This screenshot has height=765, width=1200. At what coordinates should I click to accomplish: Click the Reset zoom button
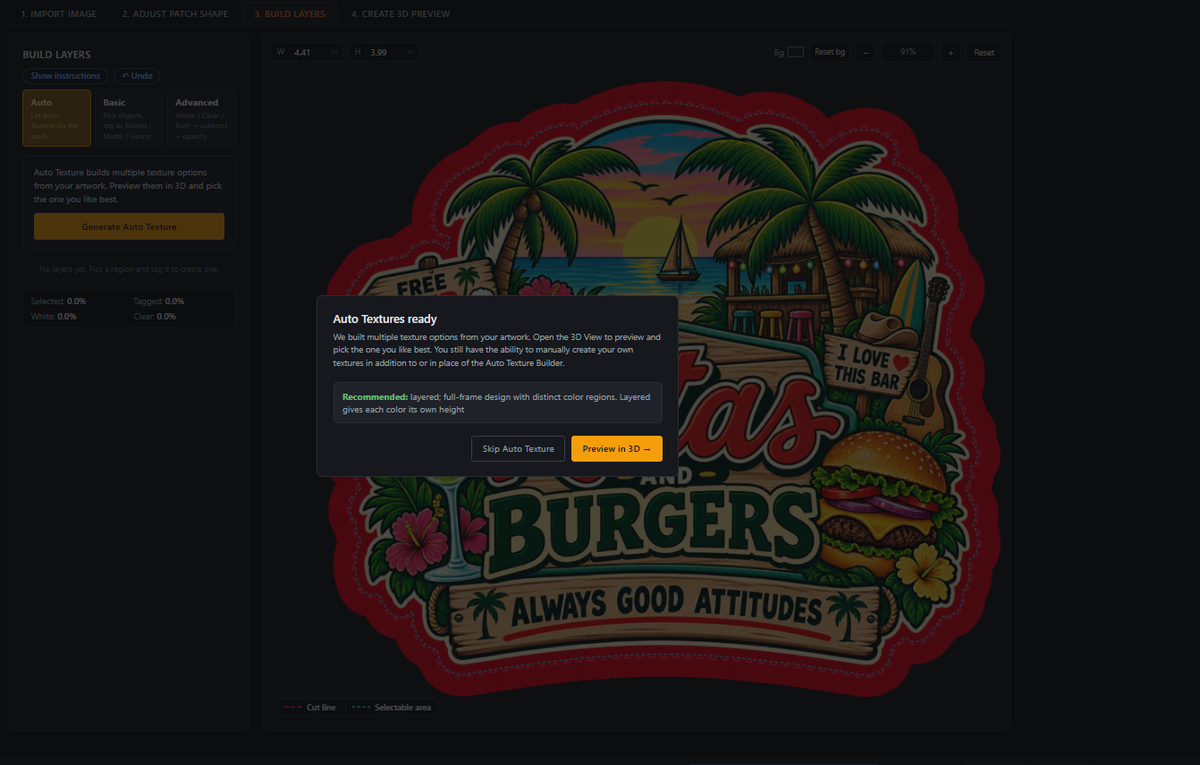coord(984,52)
